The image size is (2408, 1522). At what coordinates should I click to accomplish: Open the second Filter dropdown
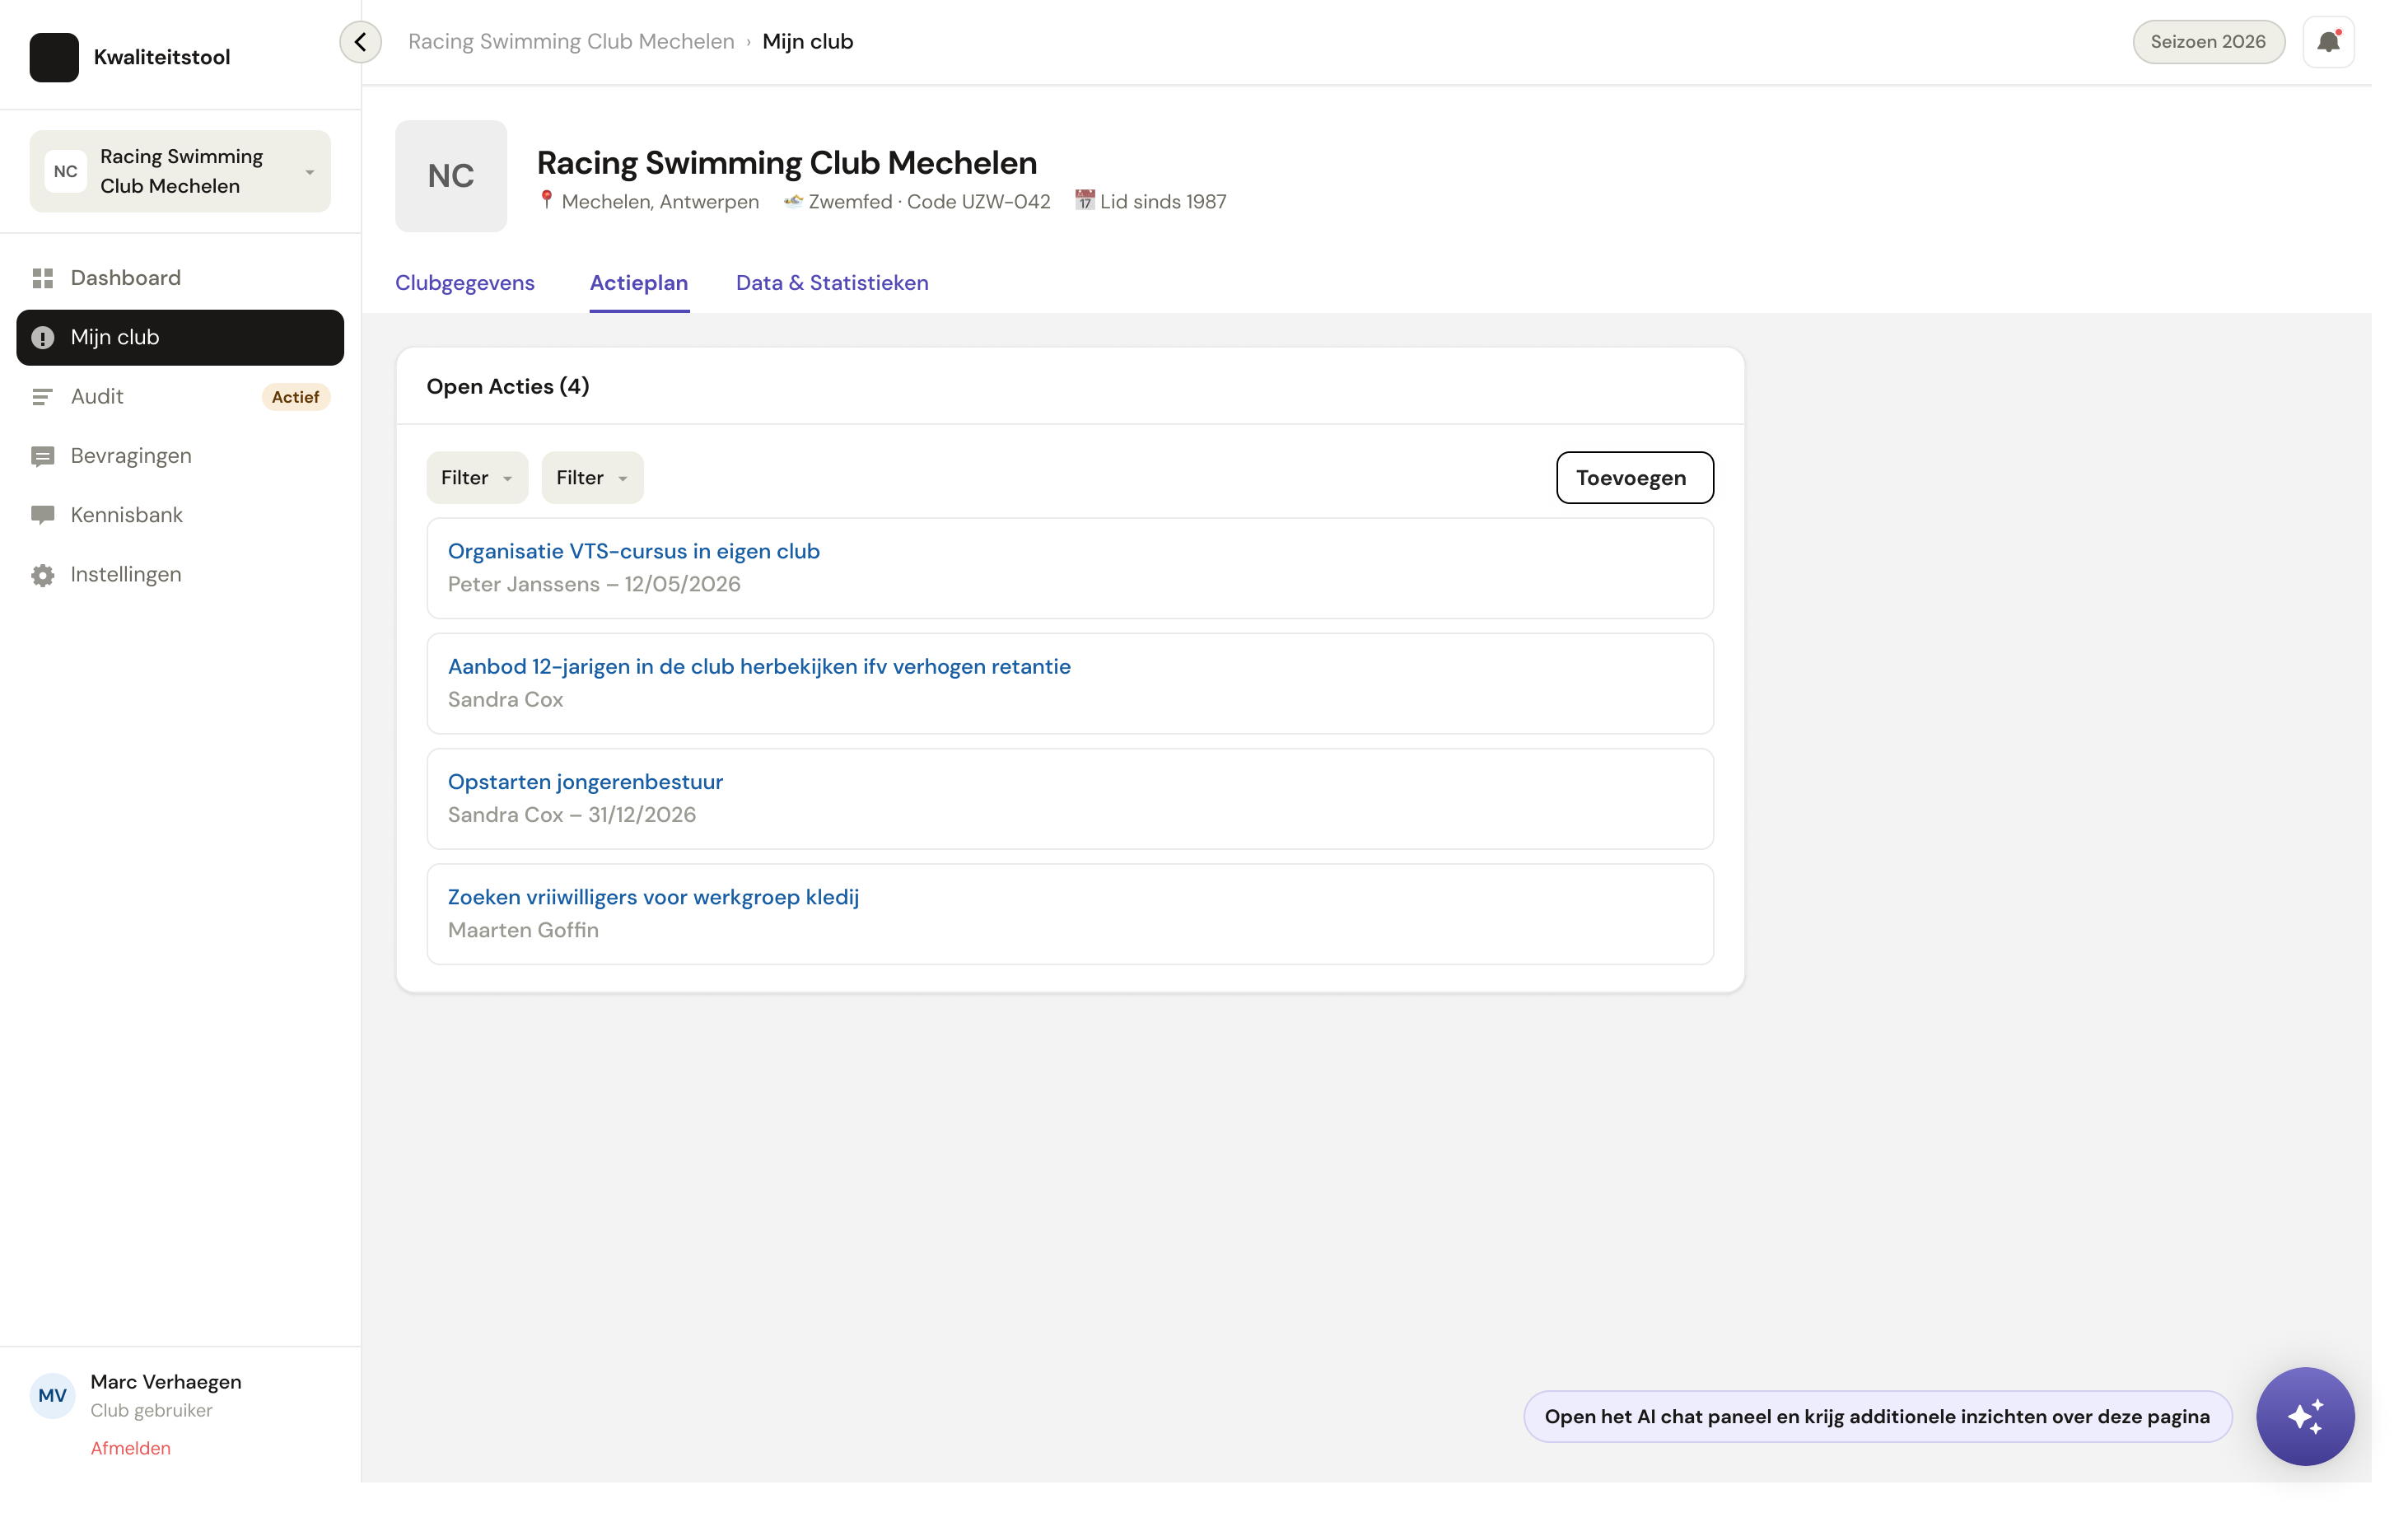click(x=592, y=478)
